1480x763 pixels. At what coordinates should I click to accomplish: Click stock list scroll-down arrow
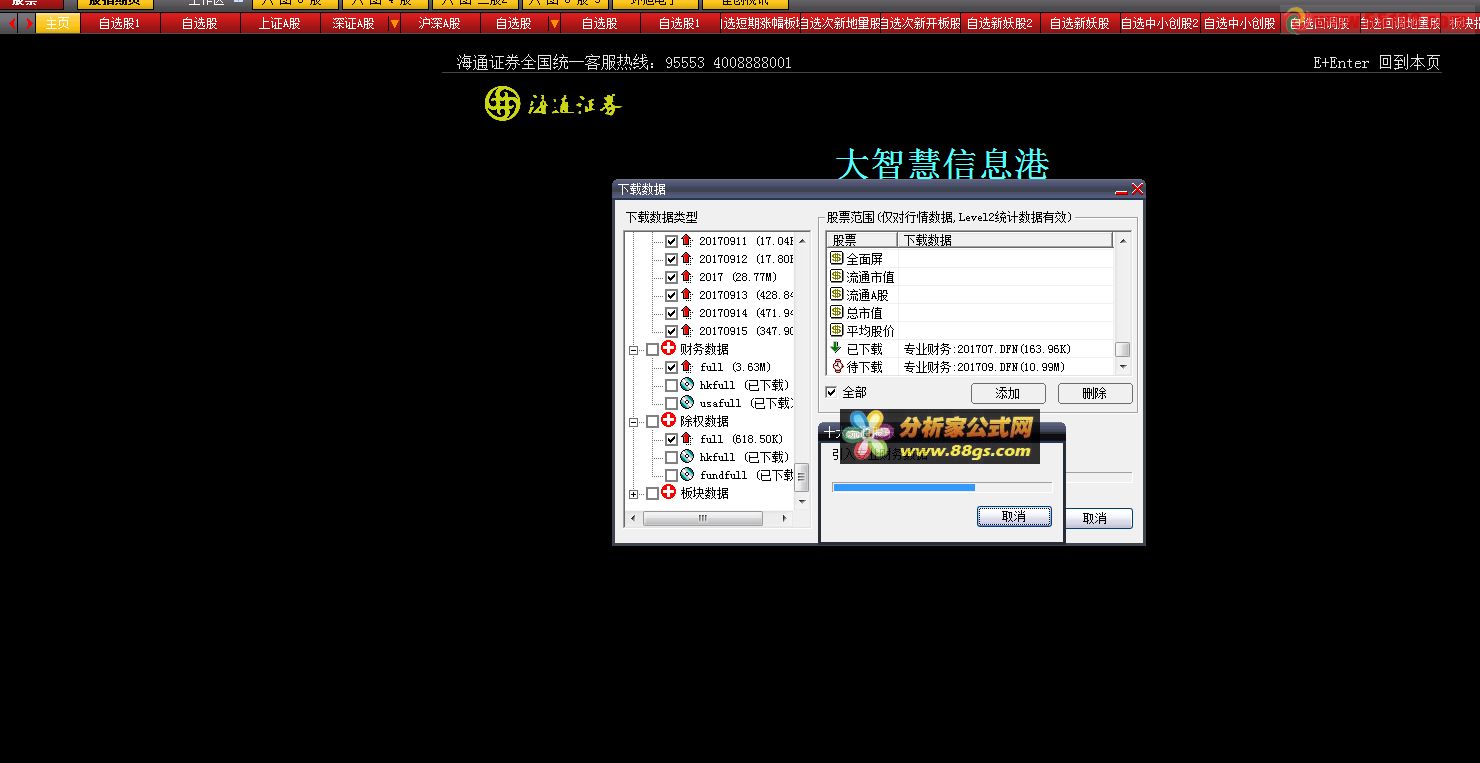pyautogui.click(x=1123, y=367)
